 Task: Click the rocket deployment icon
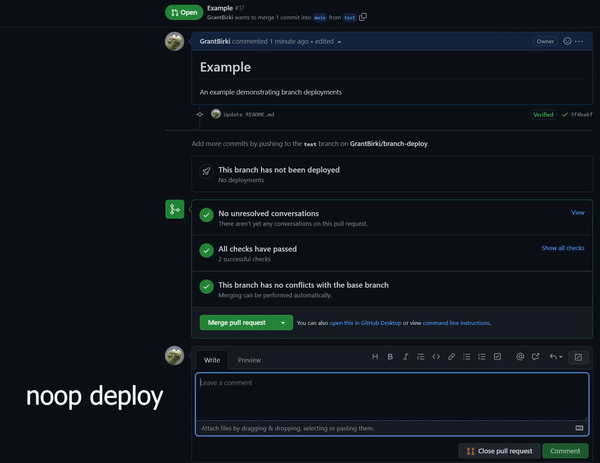pos(206,171)
